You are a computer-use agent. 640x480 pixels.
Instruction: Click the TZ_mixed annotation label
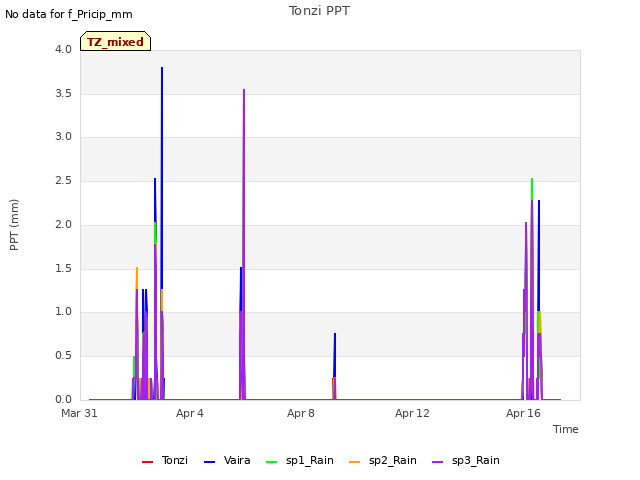tap(116, 41)
